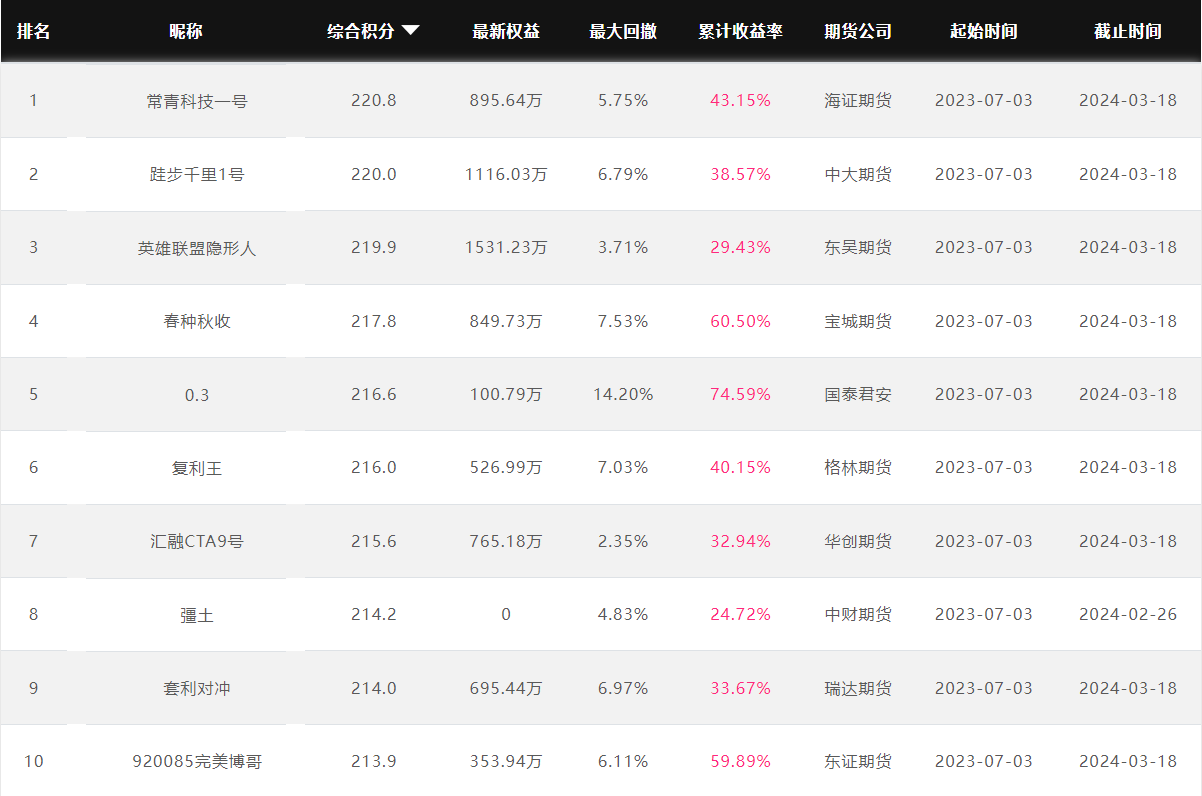Click the 38.57% return value
1202x796 pixels.
[740, 174]
